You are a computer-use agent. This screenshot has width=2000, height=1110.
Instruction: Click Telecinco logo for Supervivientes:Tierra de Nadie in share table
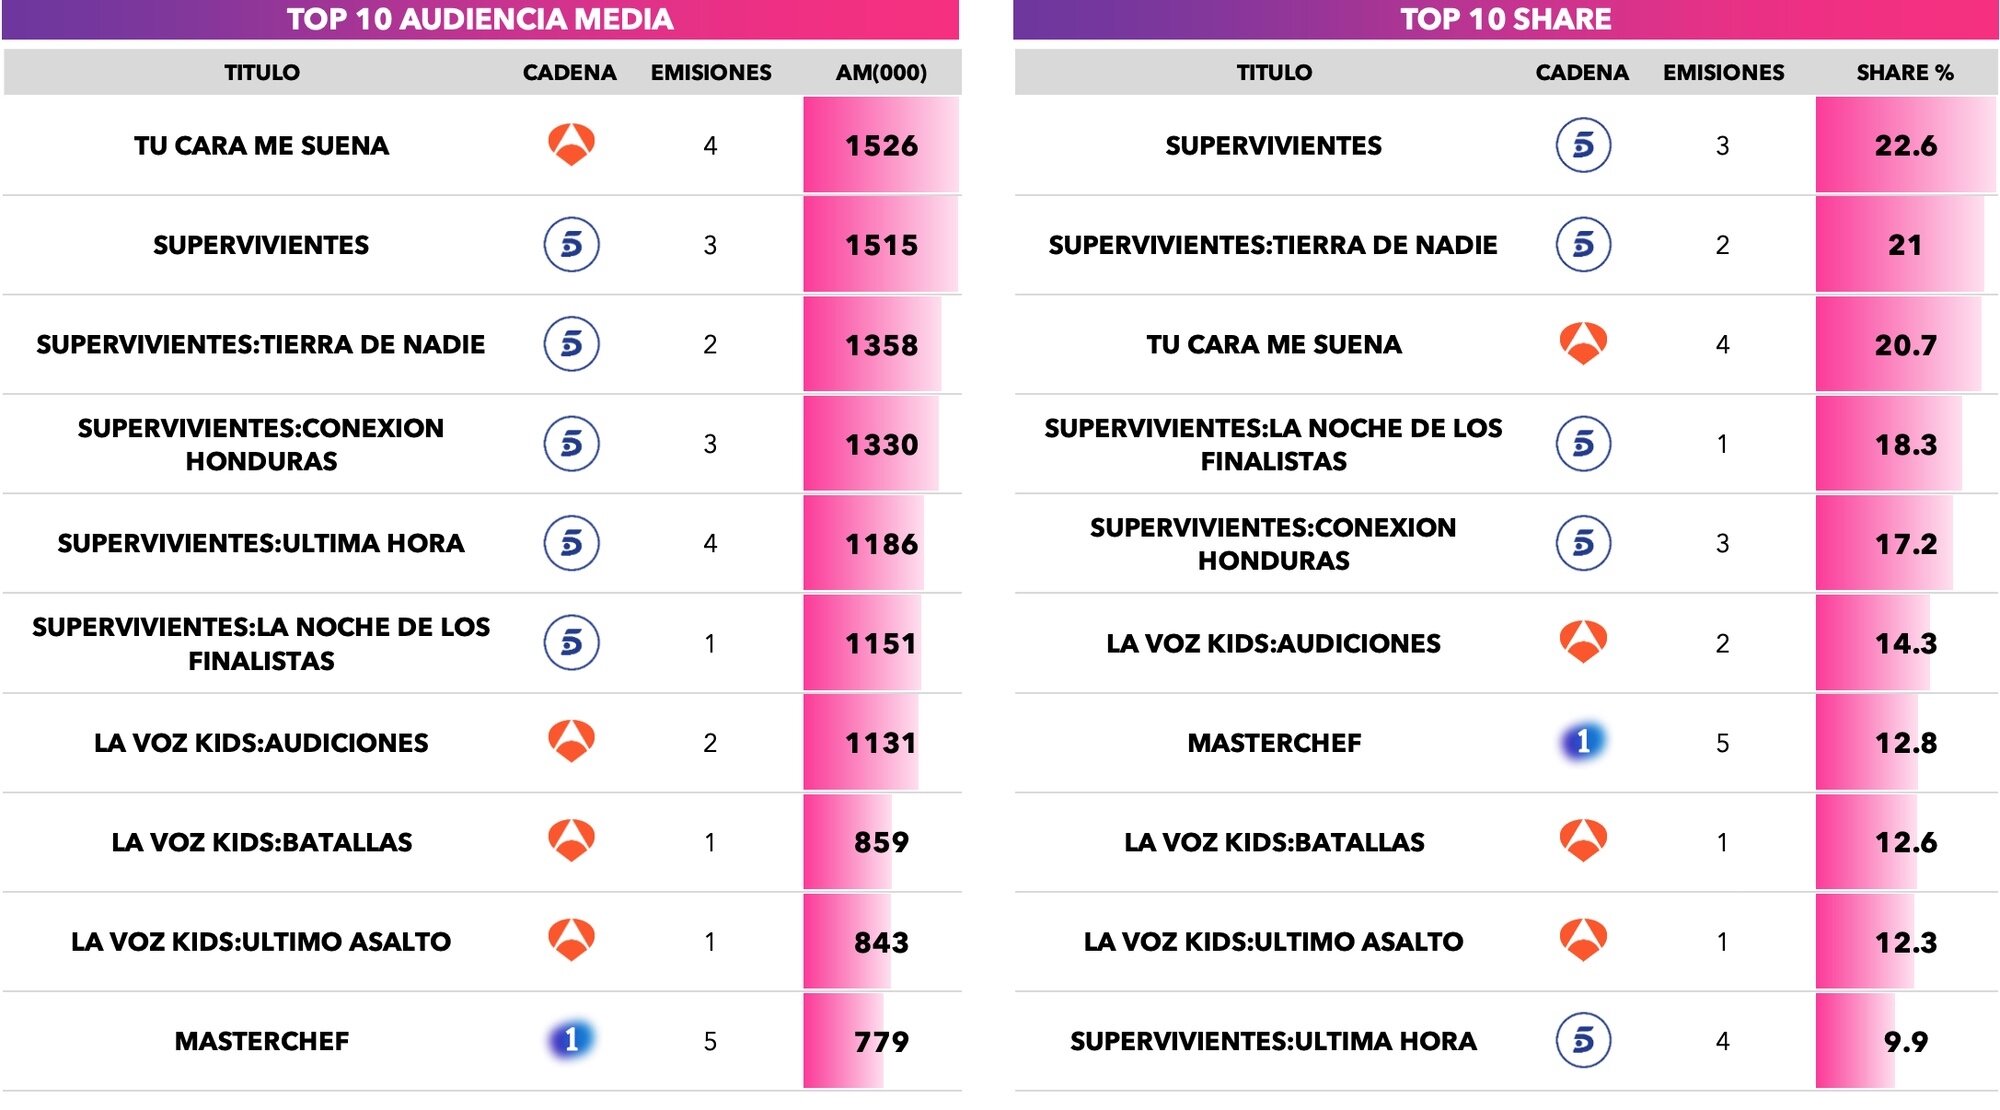click(x=1583, y=245)
